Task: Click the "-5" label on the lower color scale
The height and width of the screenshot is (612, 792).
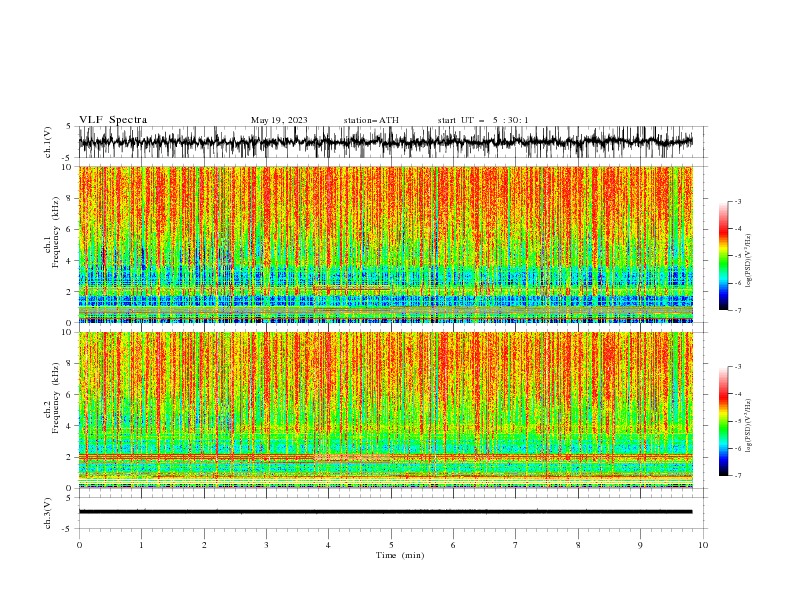Action: (x=737, y=421)
